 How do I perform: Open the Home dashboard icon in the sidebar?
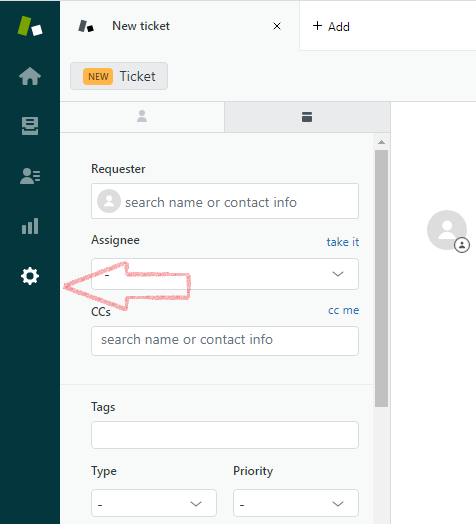coord(30,76)
